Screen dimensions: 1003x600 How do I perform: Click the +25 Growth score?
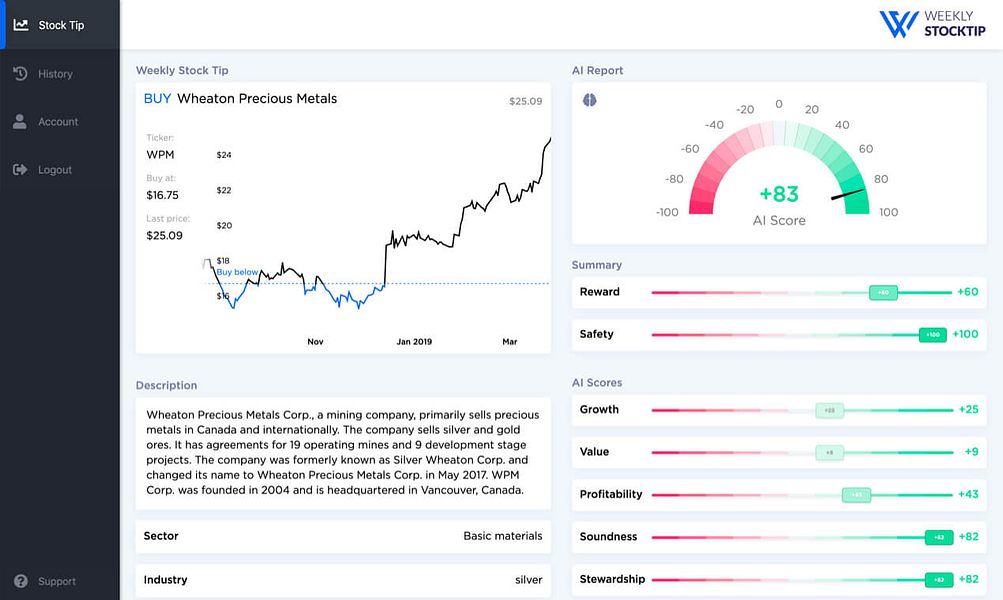(x=968, y=409)
